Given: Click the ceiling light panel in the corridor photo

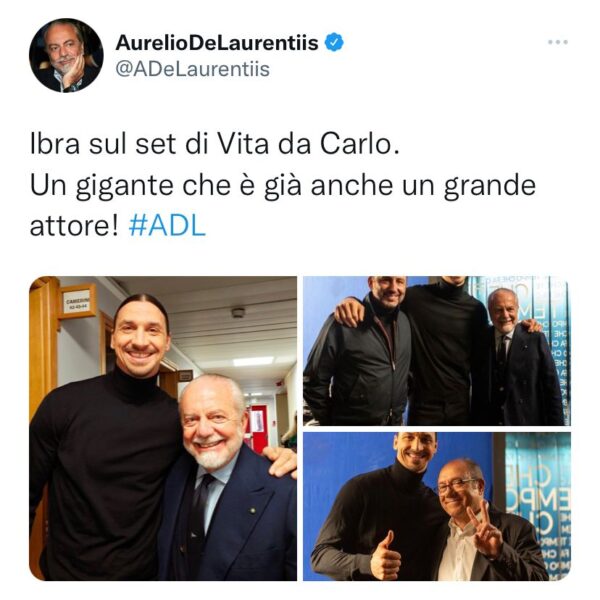Looking at the screenshot, I should [253, 362].
